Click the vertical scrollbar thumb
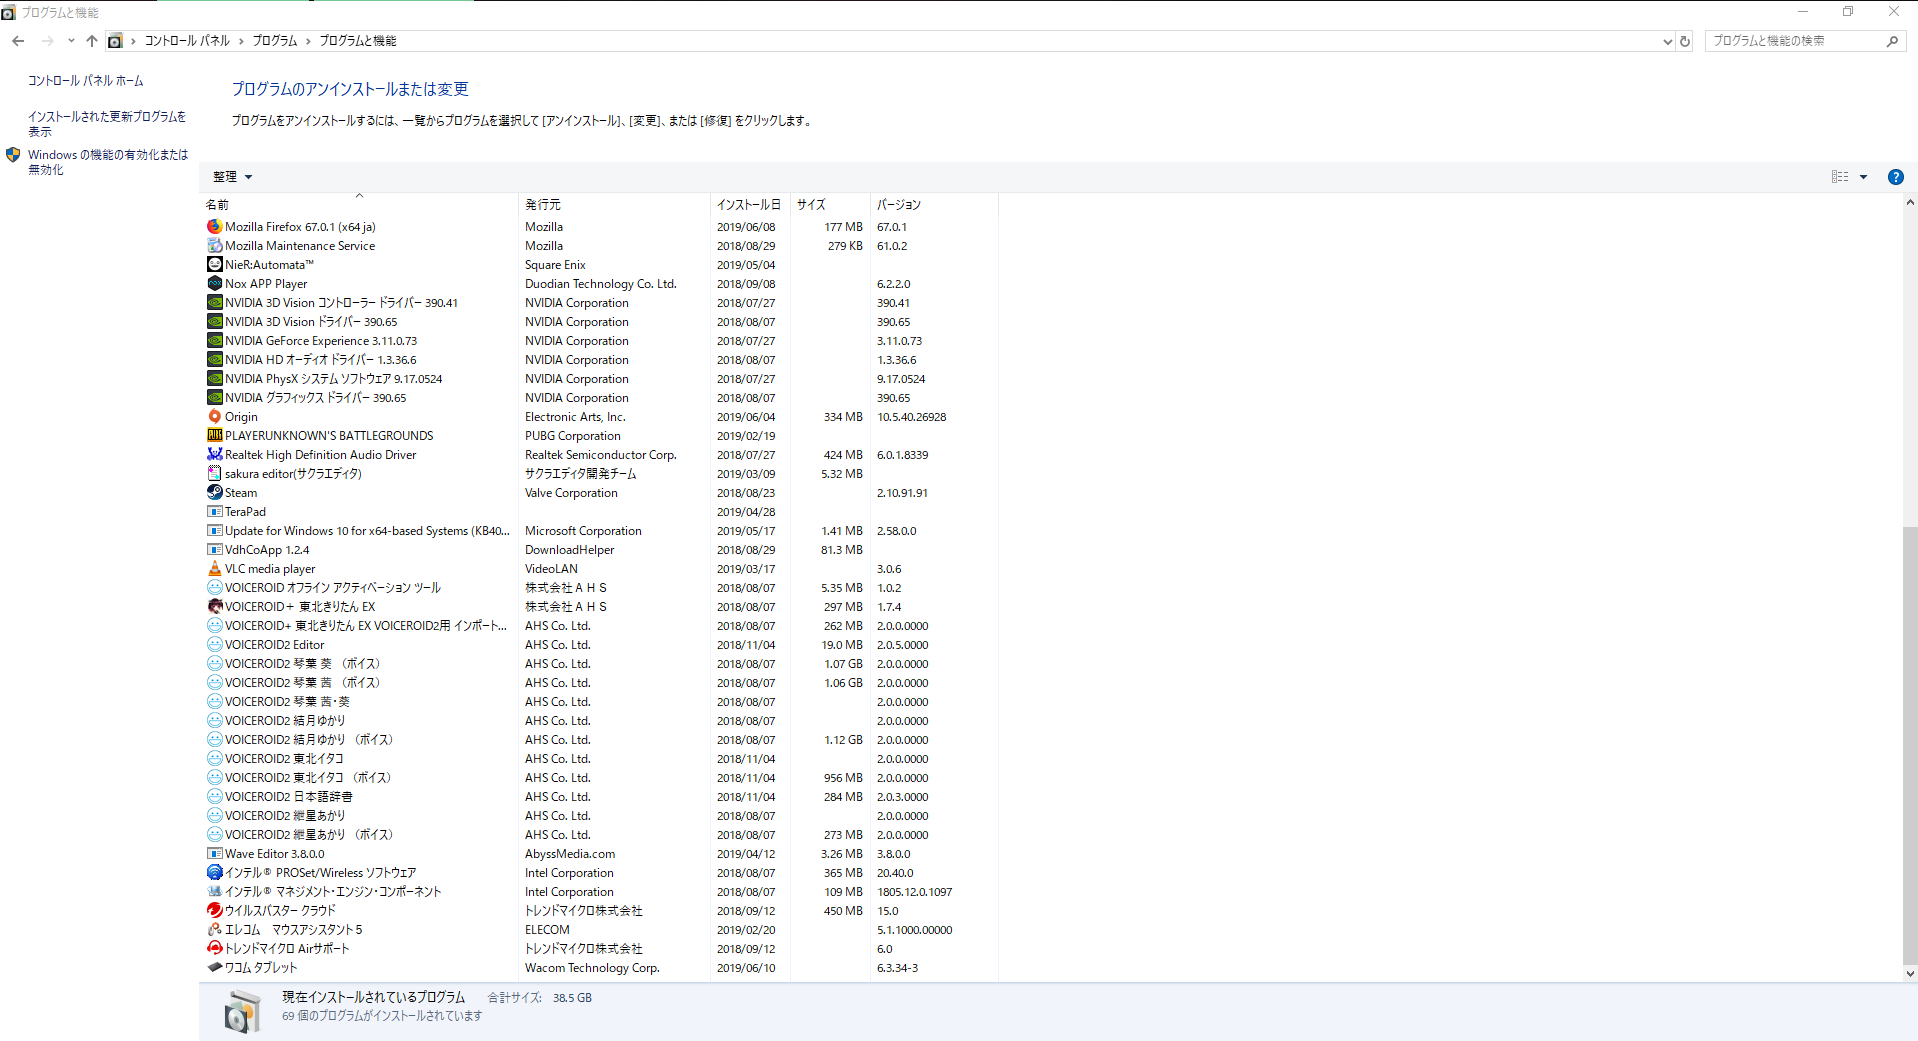This screenshot has height=1041, width=1918. tap(1910, 745)
